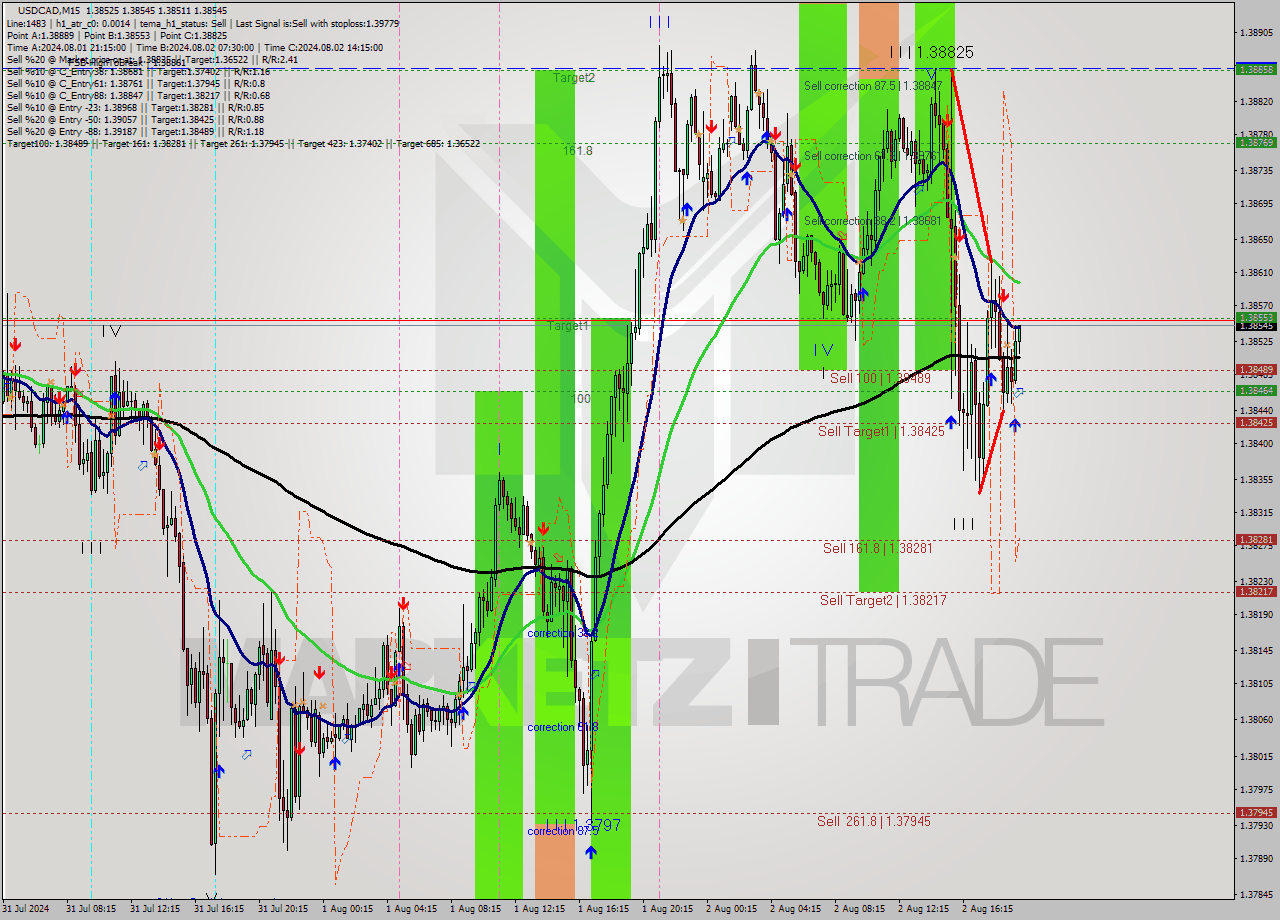Click the 1.37890 price axis value
1280x920 pixels.
coord(1256,858)
